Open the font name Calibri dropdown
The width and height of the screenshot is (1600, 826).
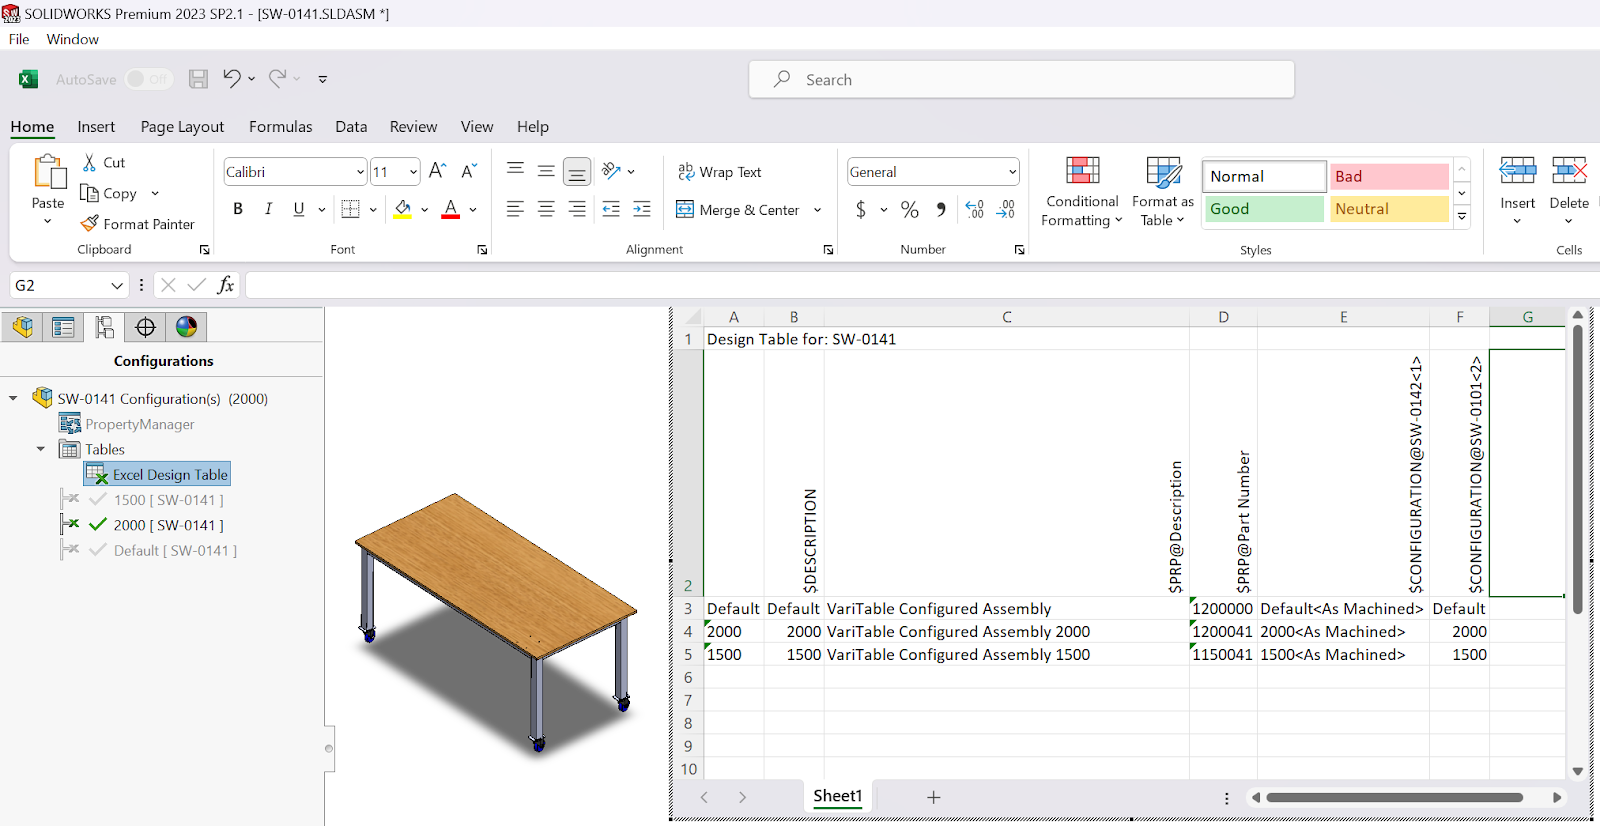360,172
